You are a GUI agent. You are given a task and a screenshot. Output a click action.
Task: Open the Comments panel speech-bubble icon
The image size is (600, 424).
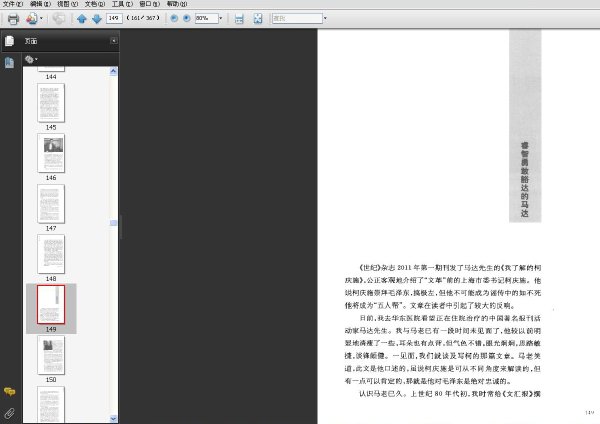point(10,391)
